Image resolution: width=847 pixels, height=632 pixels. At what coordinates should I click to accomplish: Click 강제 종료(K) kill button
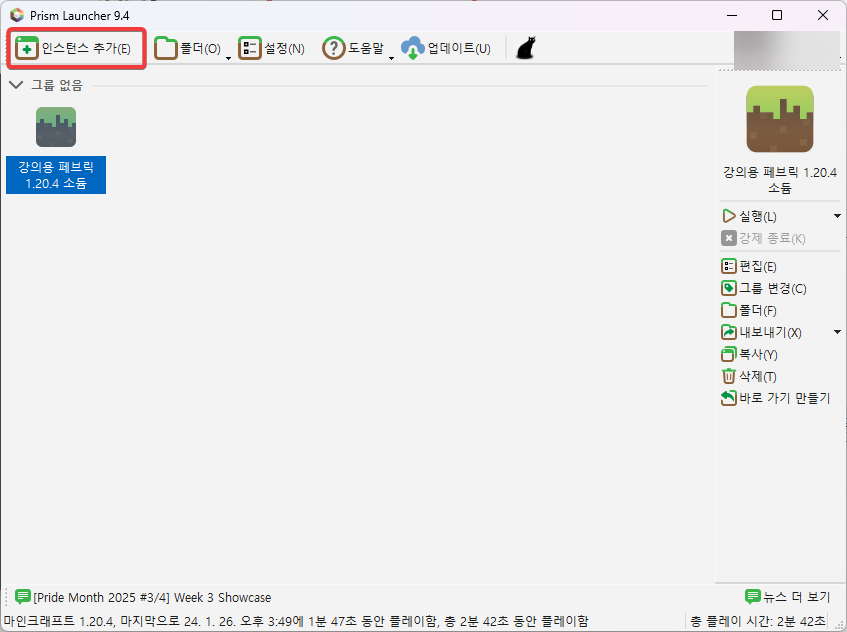click(x=763, y=238)
